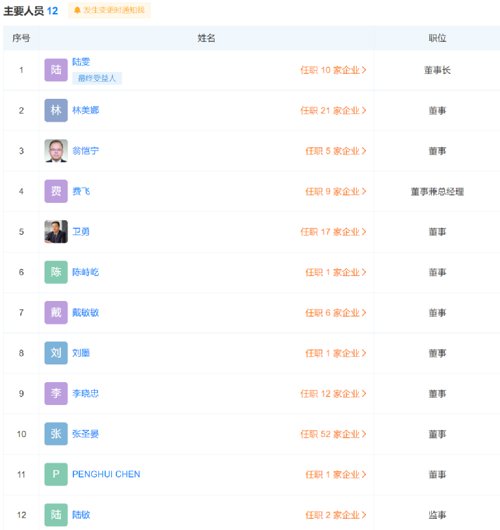Click the bell notification button at top

pyautogui.click(x=109, y=10)
